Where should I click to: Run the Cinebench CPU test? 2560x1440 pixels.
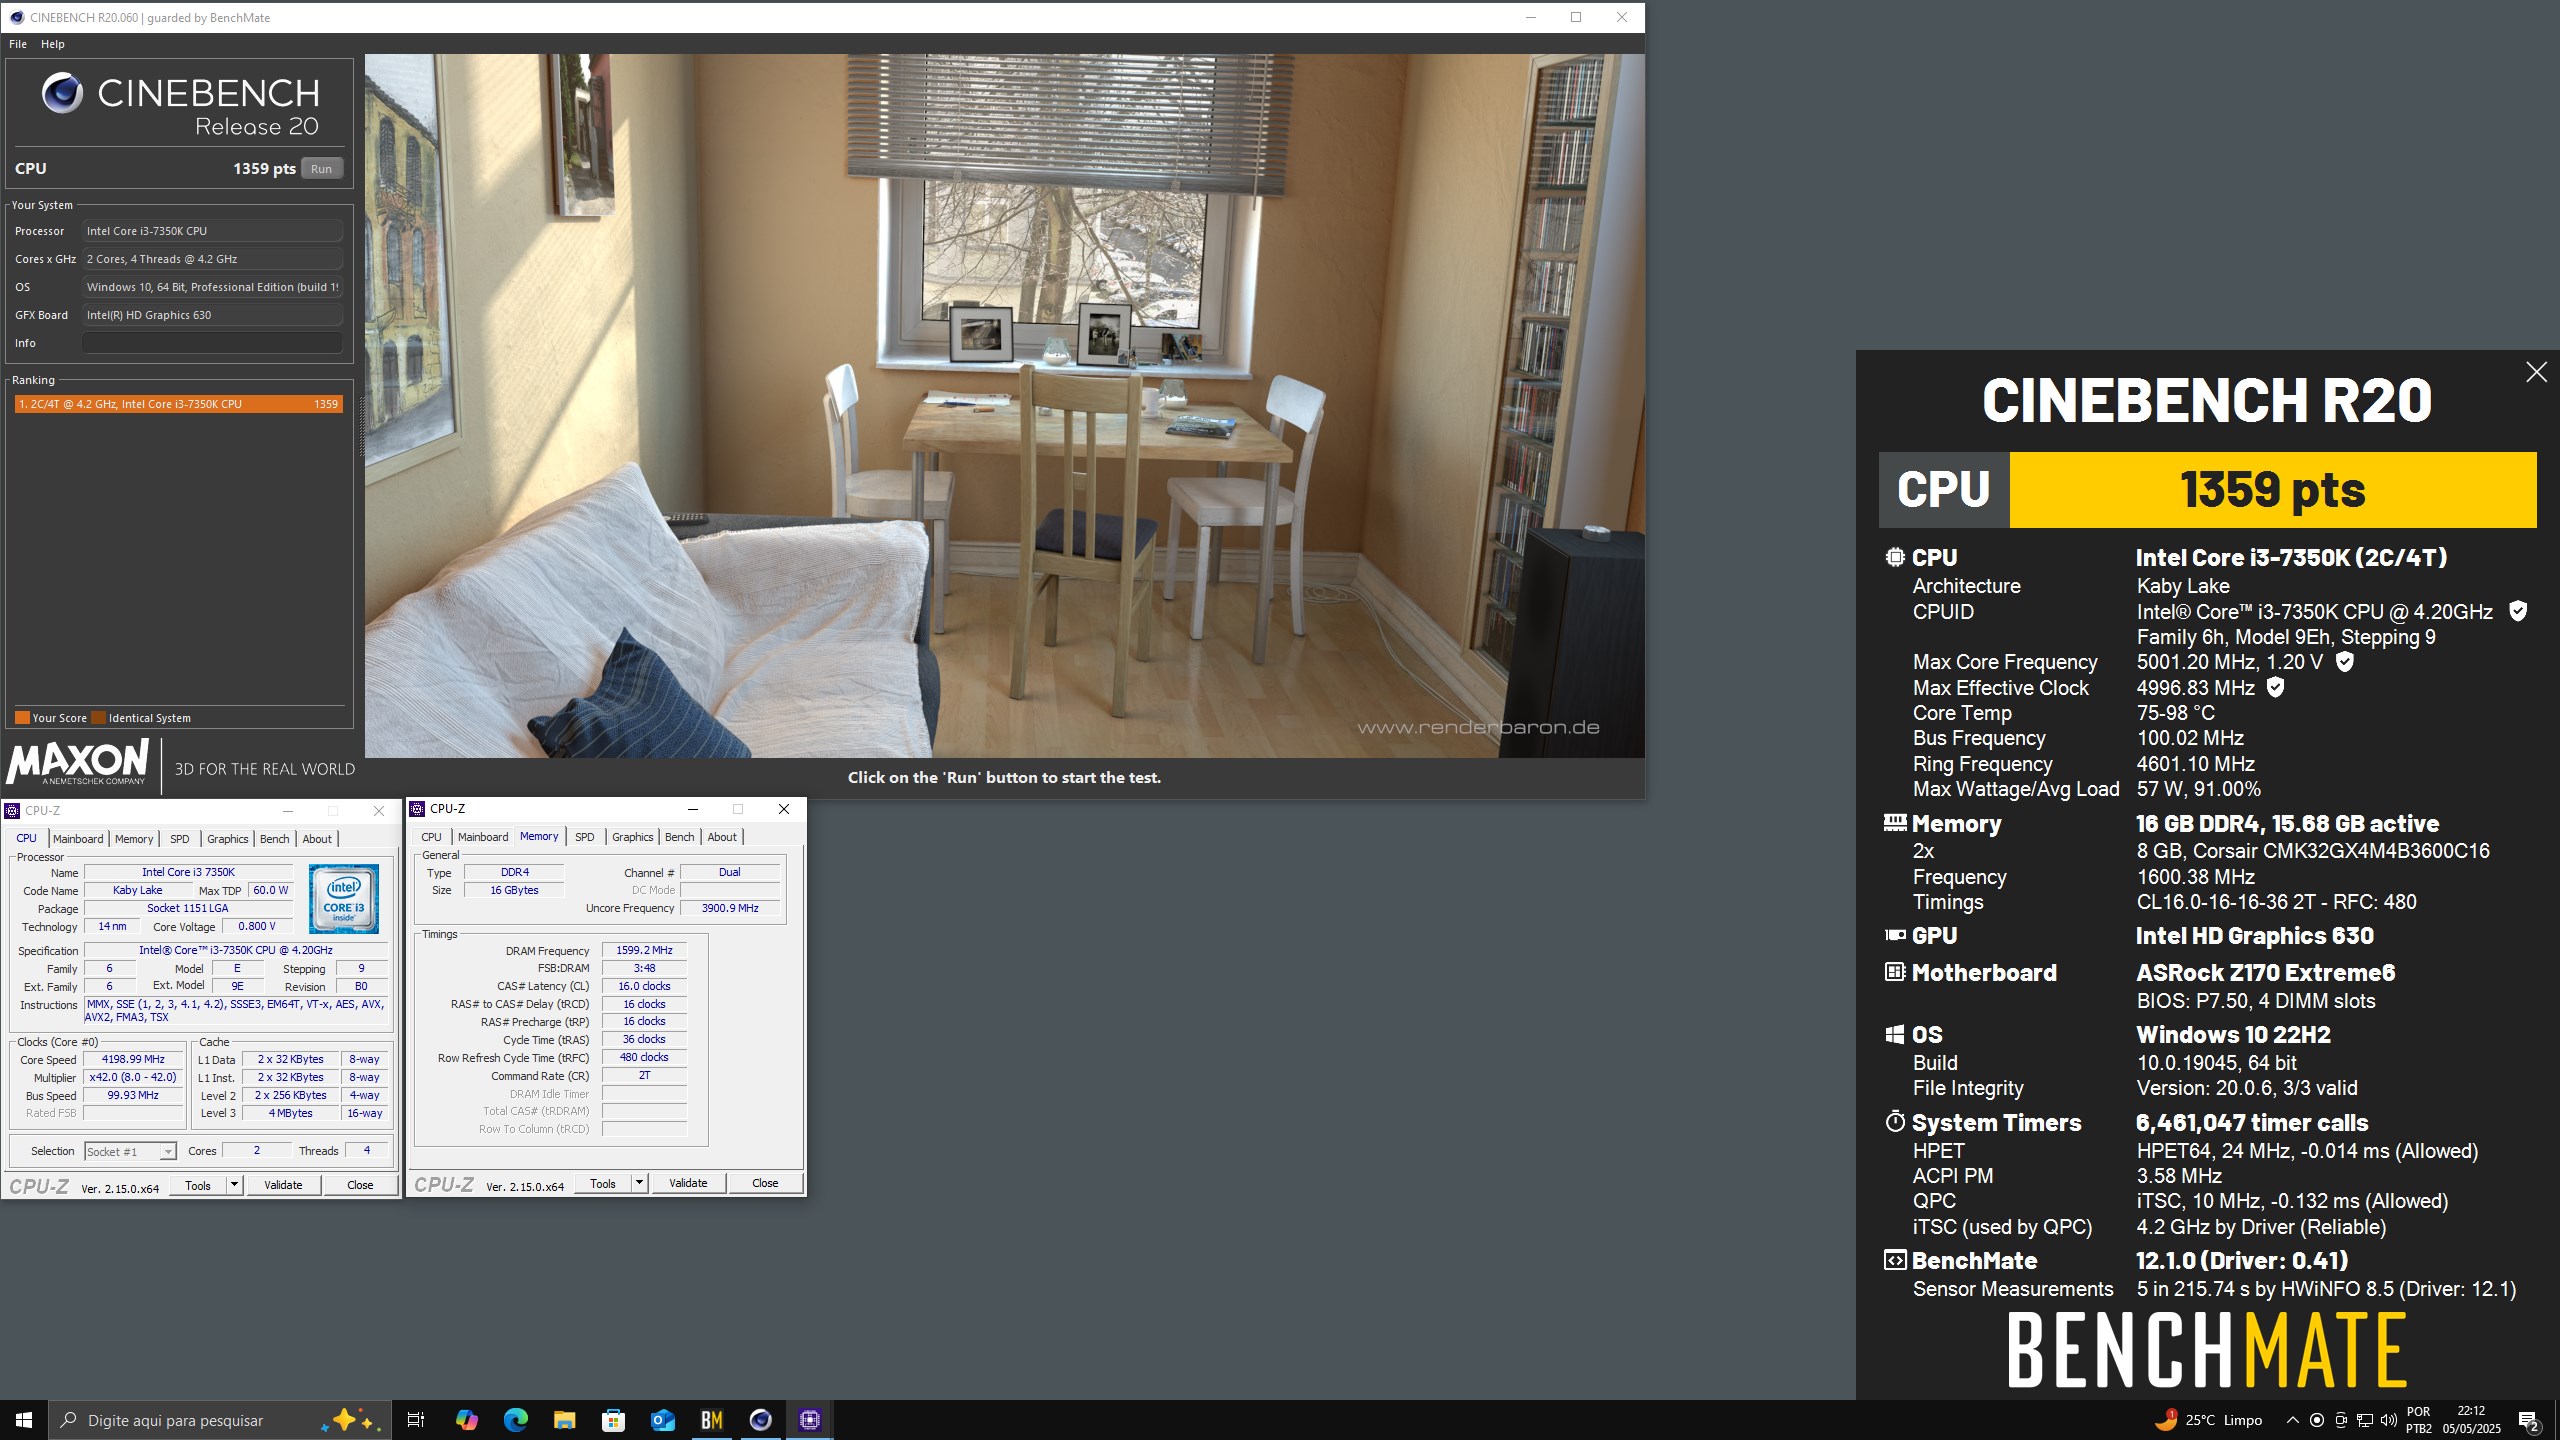pyautogui.click(x=321, y=168)
